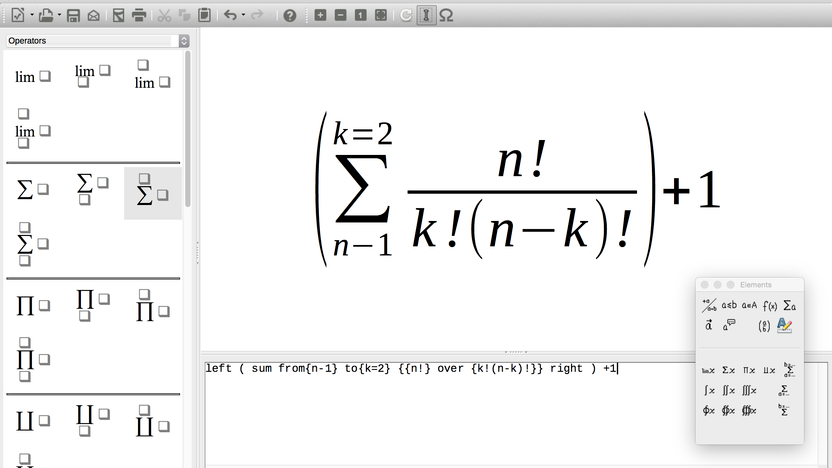This screenshot has width=832, height=468.
Task: Zoom out of the formula view
Action: pyautogui.click(x=340, y=15)
